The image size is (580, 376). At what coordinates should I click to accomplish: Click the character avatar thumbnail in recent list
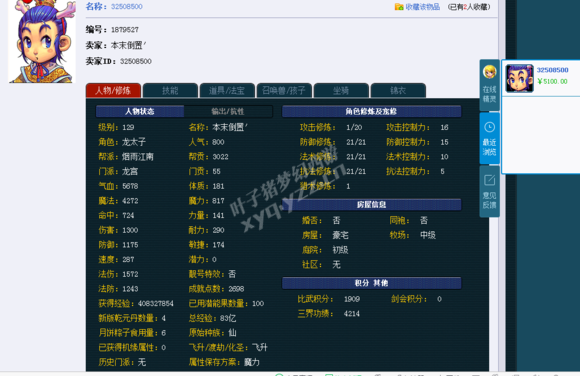(x=519, y=78)
